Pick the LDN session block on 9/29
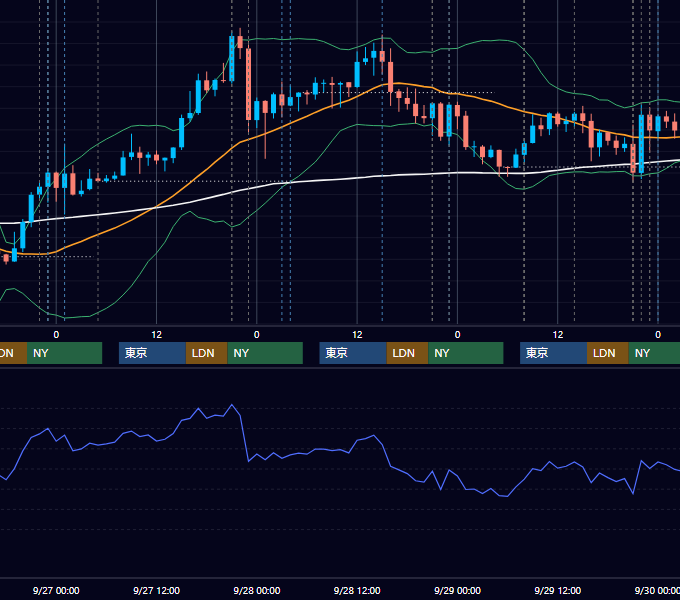 [608, 353]
